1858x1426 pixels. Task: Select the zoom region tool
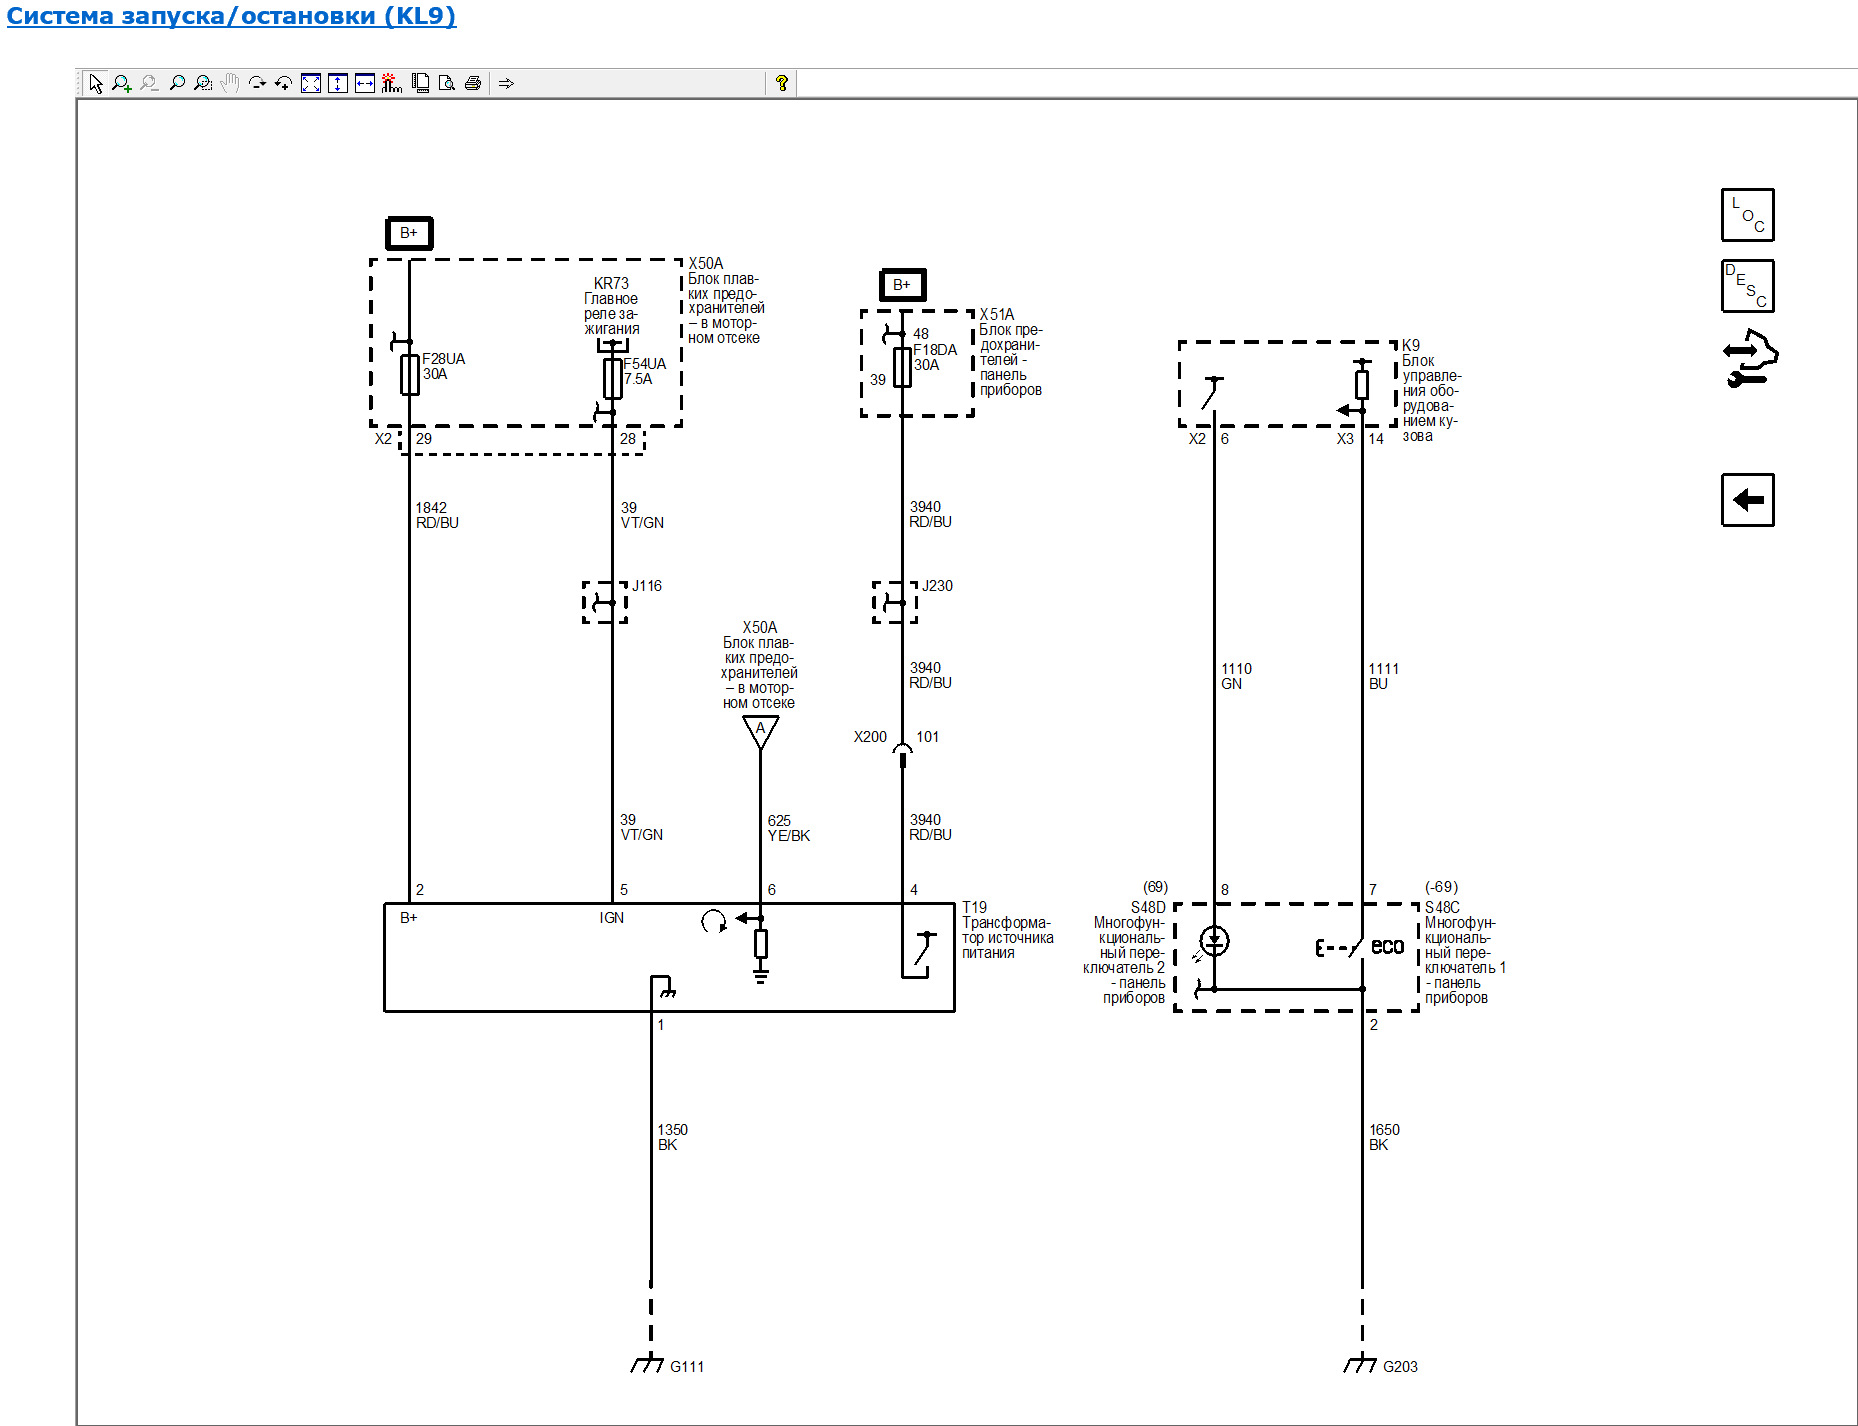coord(203,84)
